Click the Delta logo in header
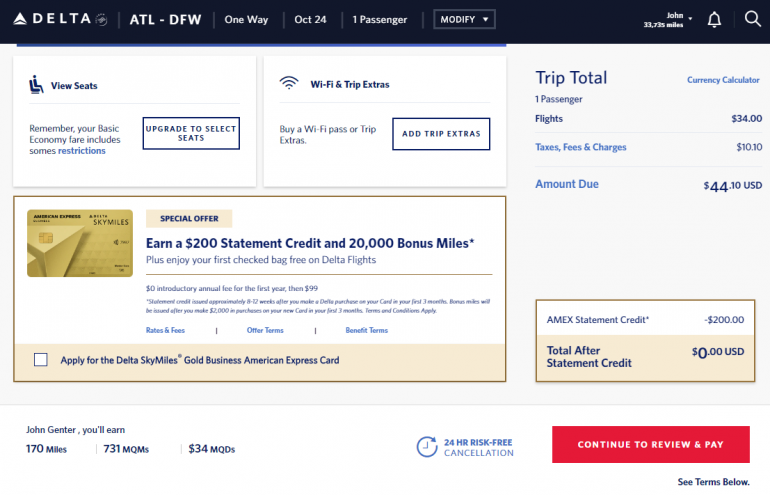Image resolution: width=770 pixels, height=495 pixels. tap(58, 19)
